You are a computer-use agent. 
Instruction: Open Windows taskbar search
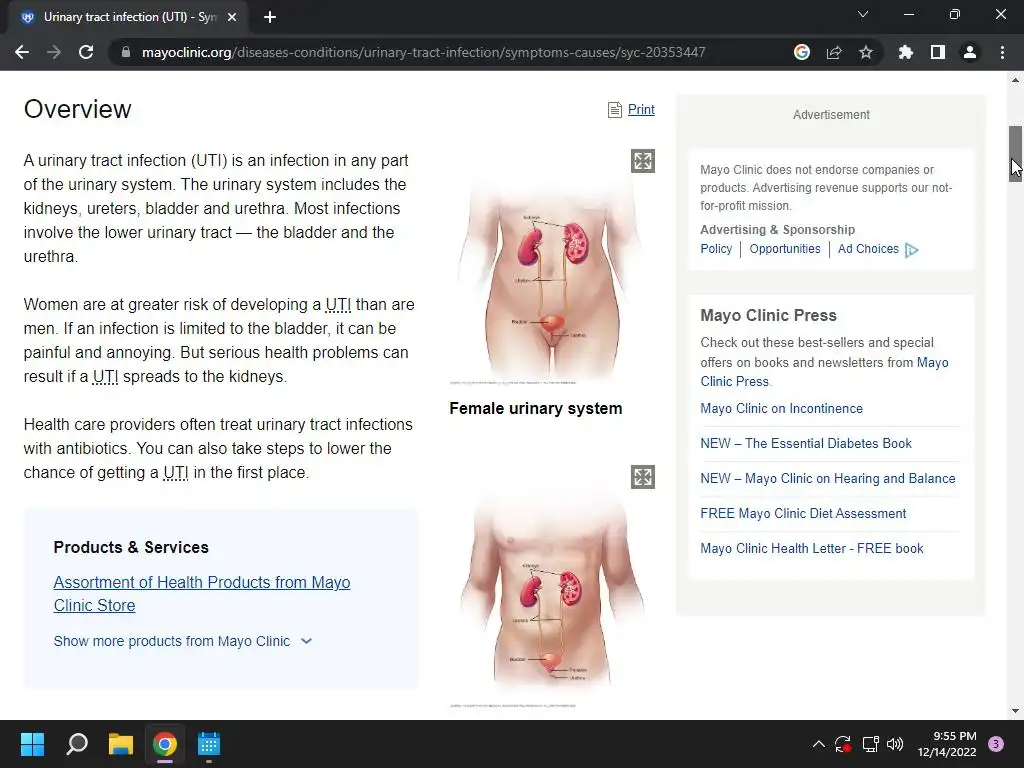[77, 744]
